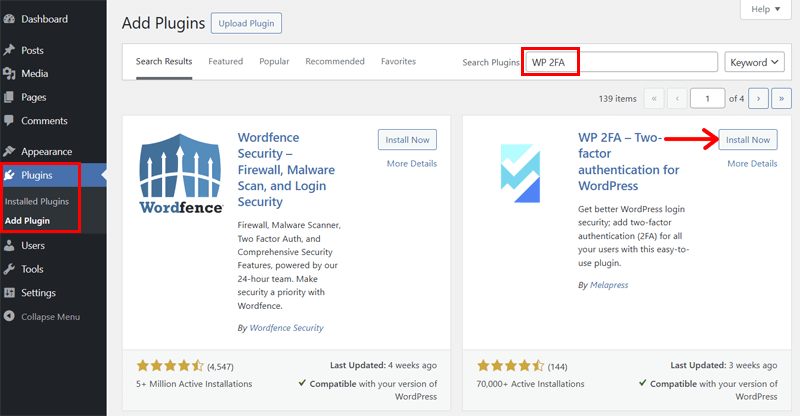Expand the Help dropdown tab
The width and height of the screenshot is (800, 416).
766,9
